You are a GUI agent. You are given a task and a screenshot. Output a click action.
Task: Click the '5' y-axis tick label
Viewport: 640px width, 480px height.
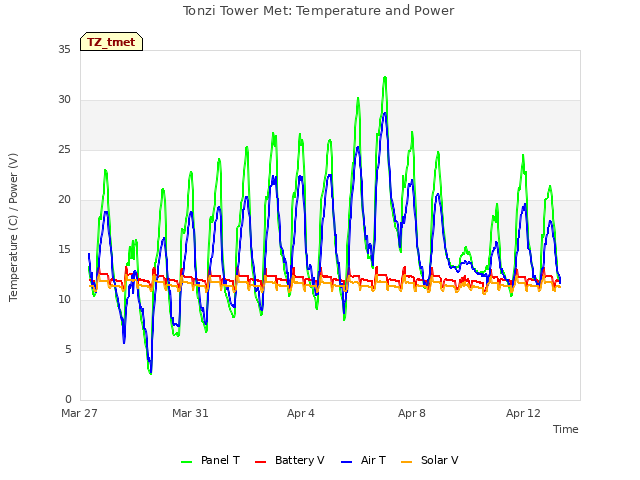[68, 350]
